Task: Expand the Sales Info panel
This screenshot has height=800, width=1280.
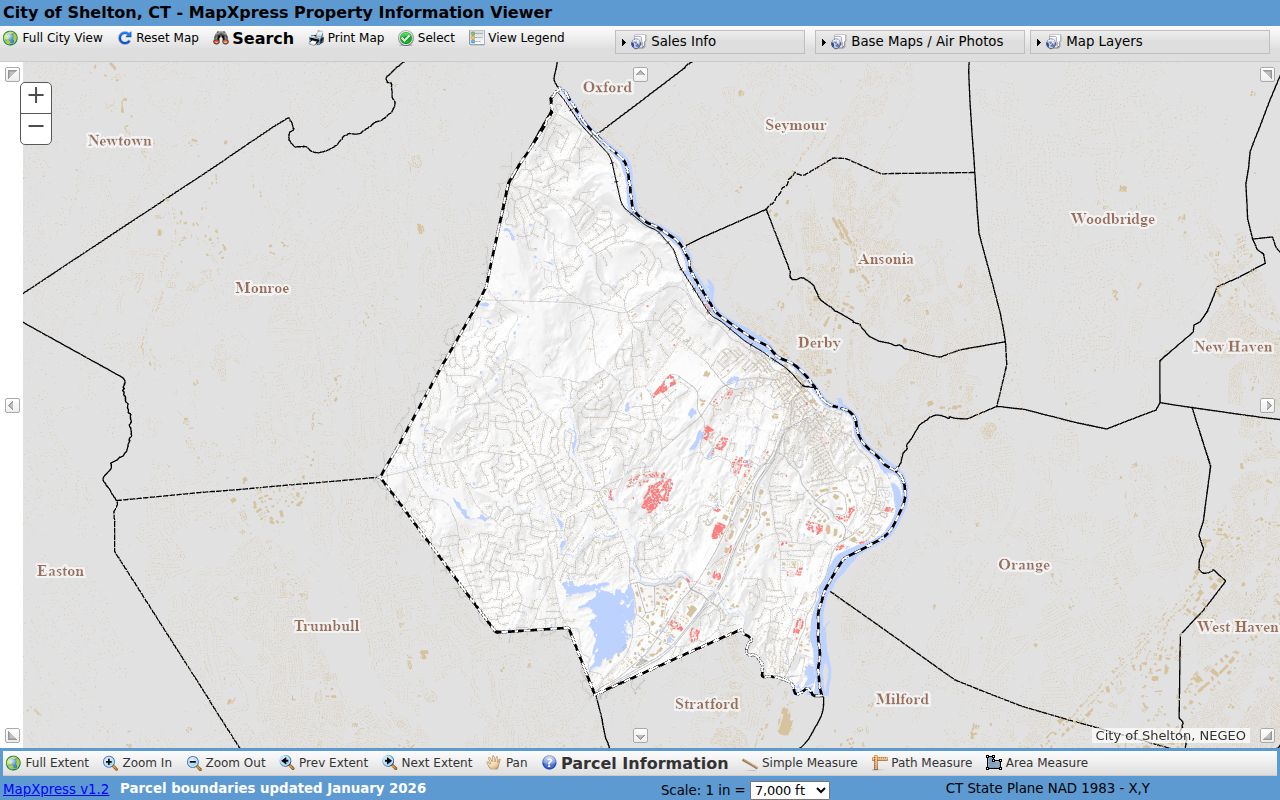Action: click(710, 41)
